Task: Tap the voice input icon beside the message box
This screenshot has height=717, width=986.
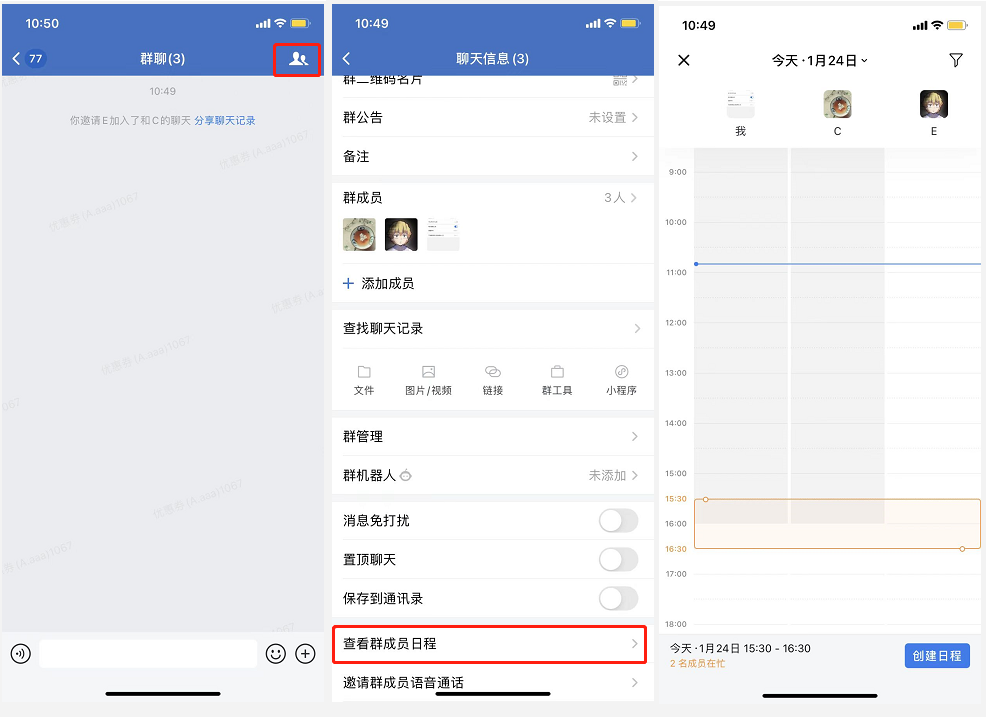Action: [x=21, y=654]
